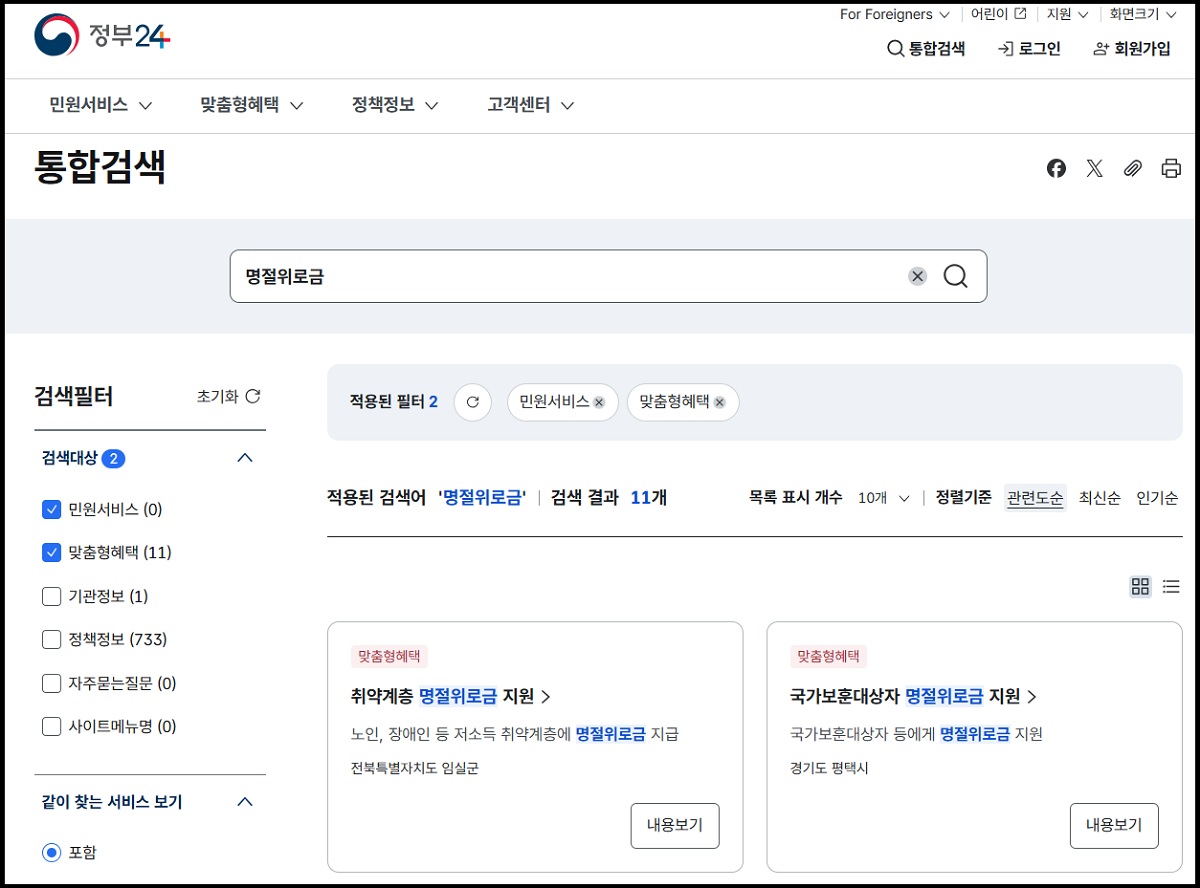
Task: Open the 고객센터 menu
Action: 521,105
